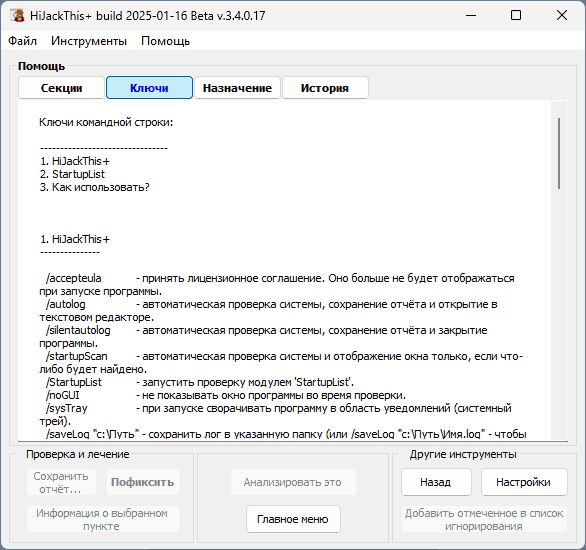Click the /silentautolog key text
Viewport: 586px width, 550px height.
coord(78,330)
